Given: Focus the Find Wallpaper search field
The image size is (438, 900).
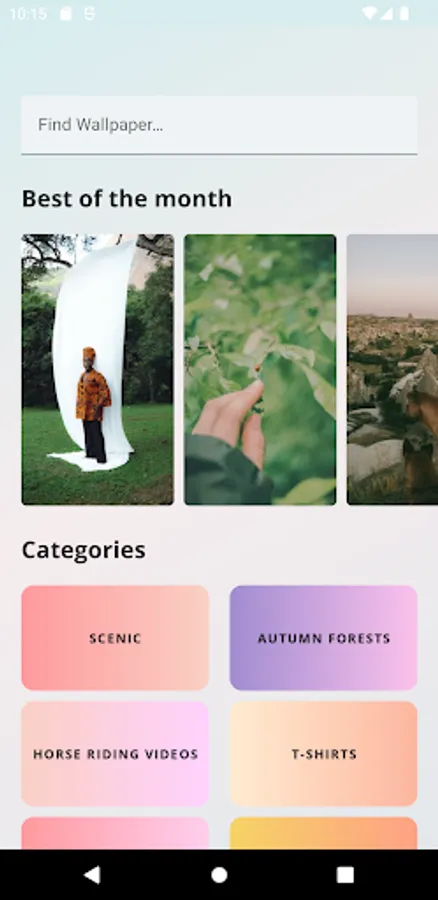Looking at the screenshot, I should tap(219, 125).
